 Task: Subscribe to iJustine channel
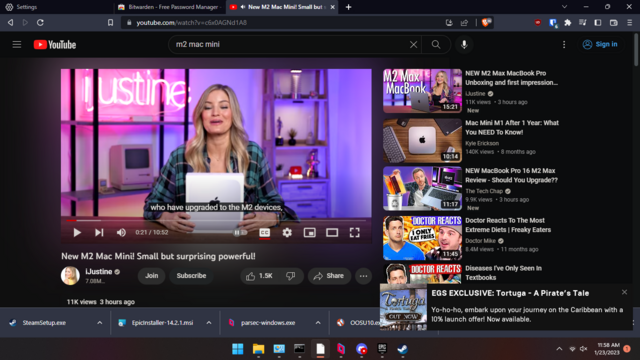point(191,276)
